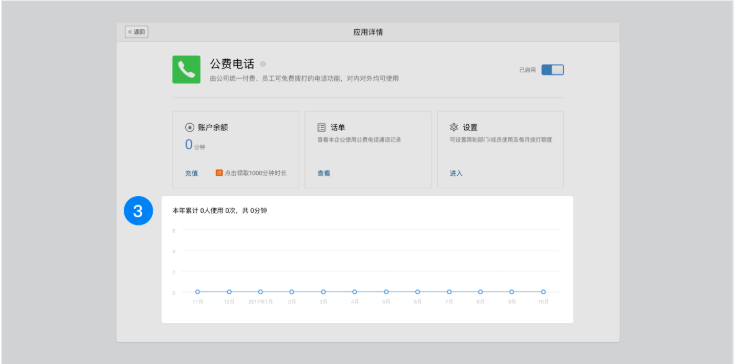Screen dimensions: 735x364
Task: Click the chart data point for 2月
Action: (292, 292)
